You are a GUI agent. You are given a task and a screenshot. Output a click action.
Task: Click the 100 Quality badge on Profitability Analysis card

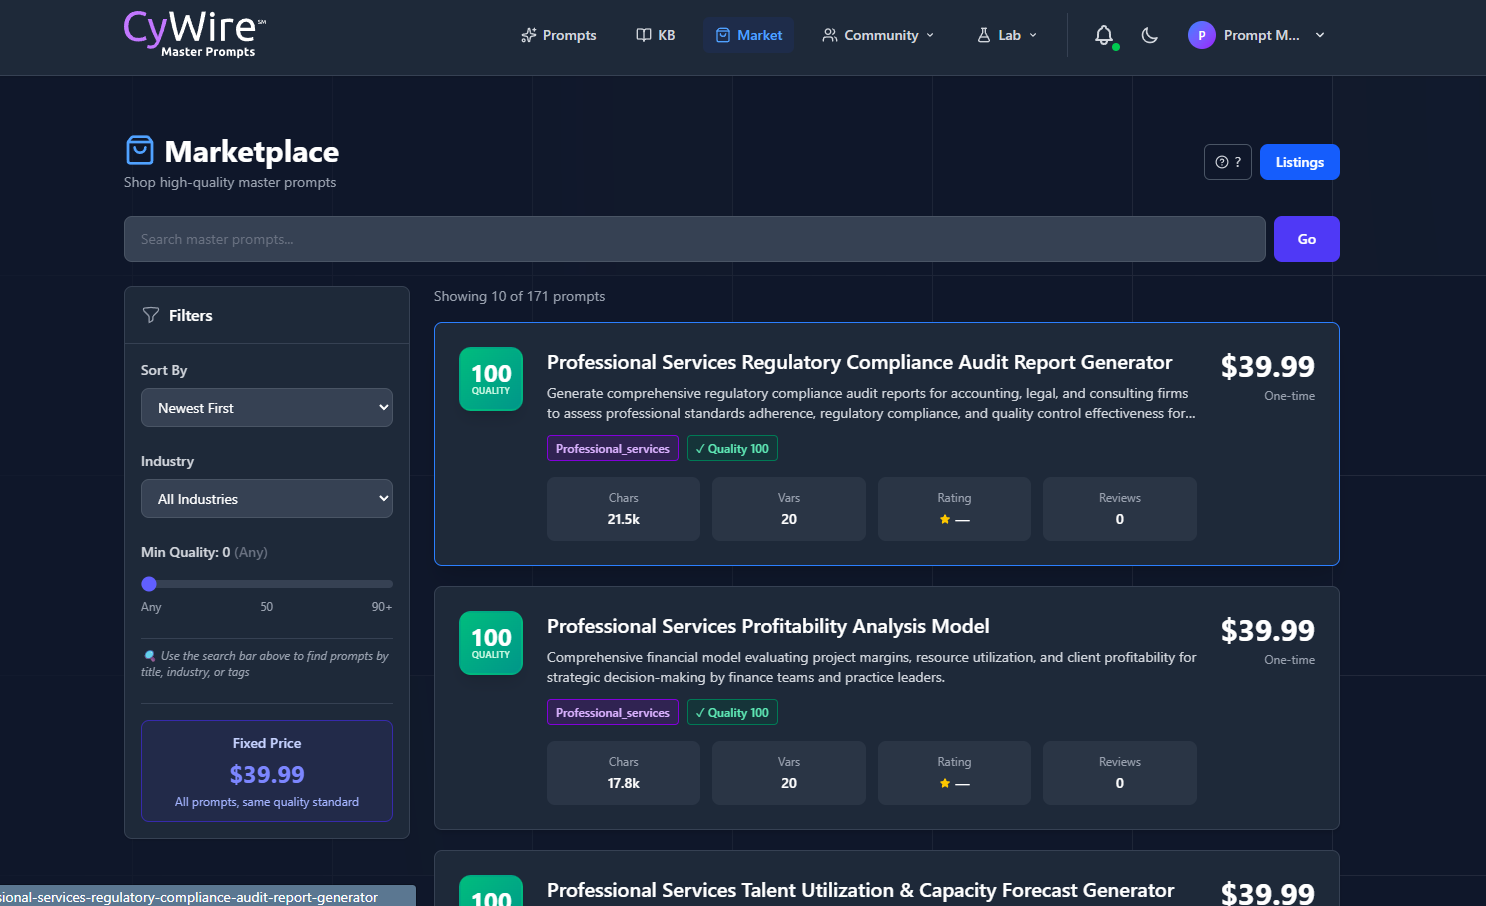(491, 643)
